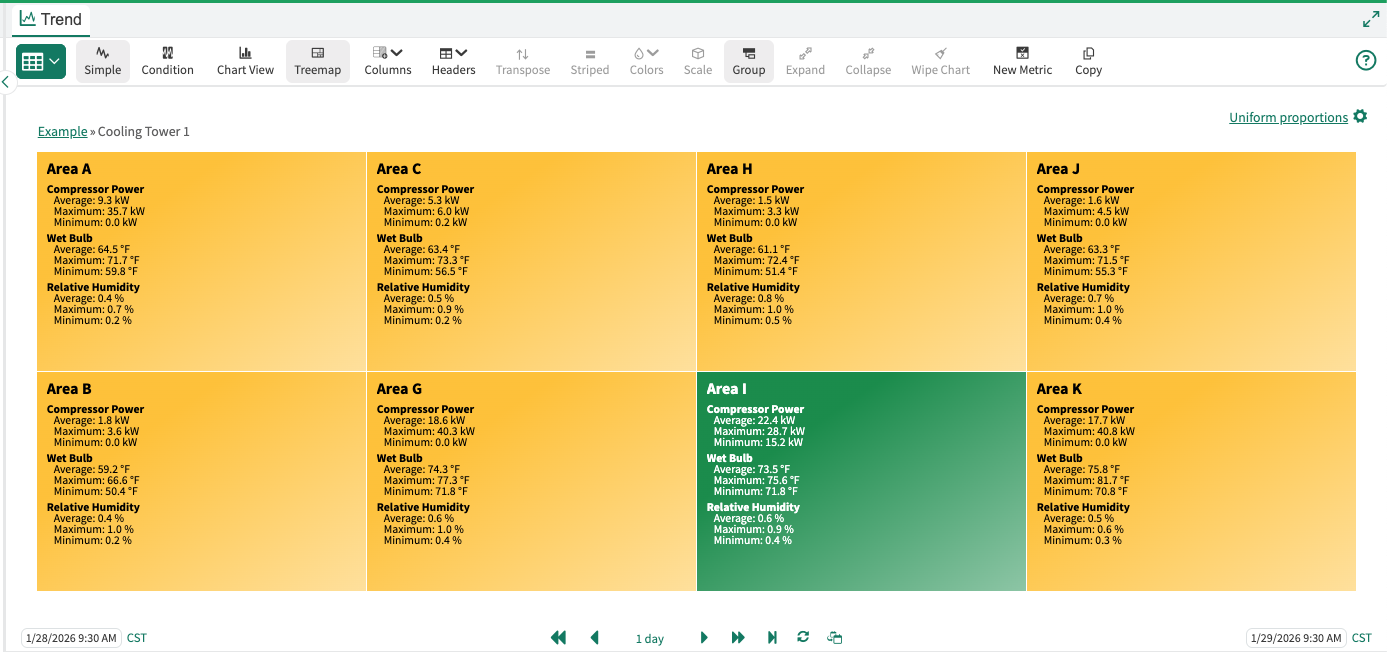Select the Area A treemap tile
Image resolution: width=1387 pixels, height=652 pixels.
[x=201, y=261]
